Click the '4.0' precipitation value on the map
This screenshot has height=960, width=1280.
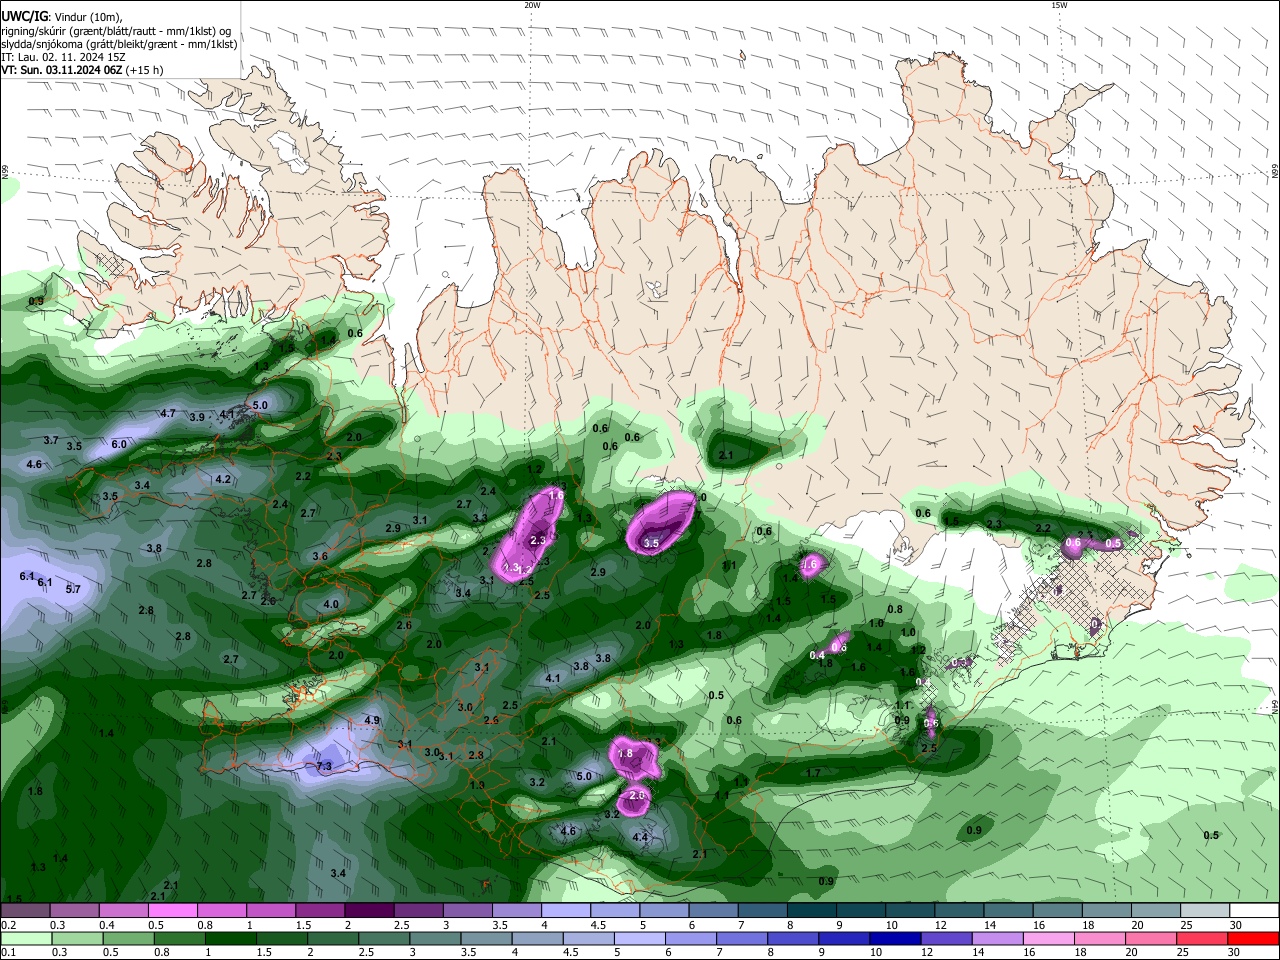(x=331, y=605)
